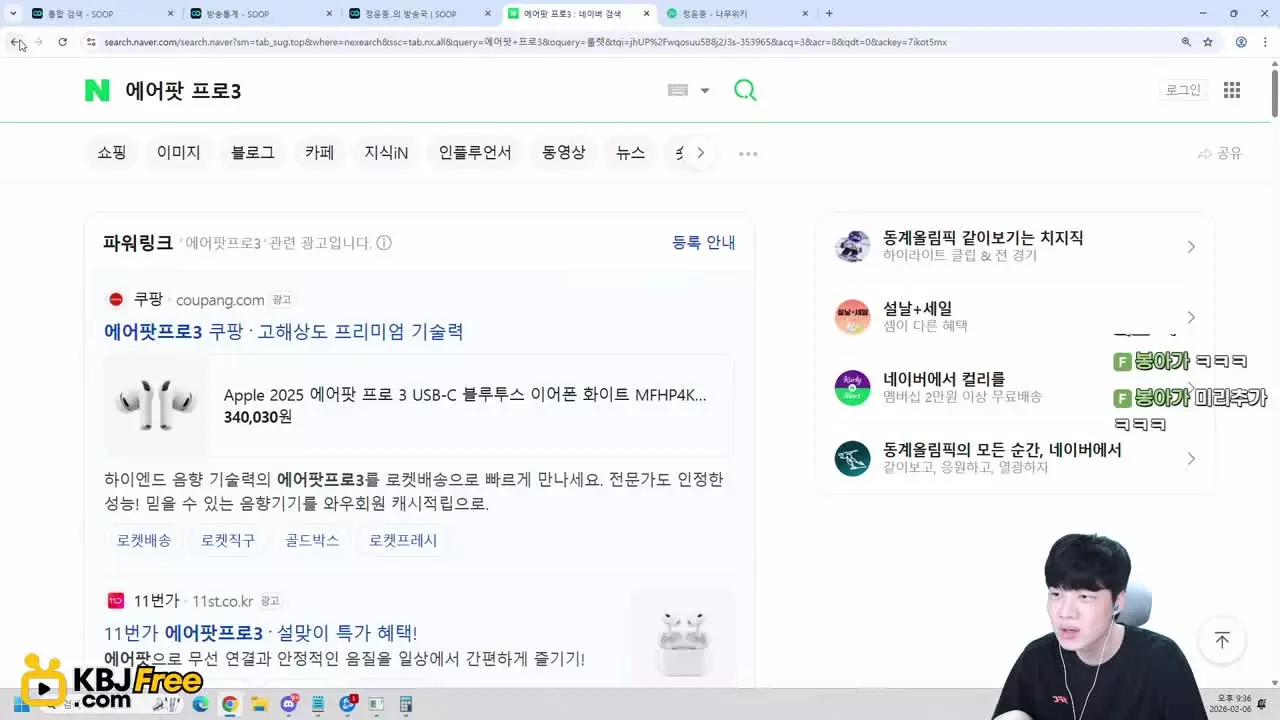
Task: Open the 설날+세일 banner
Action: click(x=1015, y=317)
